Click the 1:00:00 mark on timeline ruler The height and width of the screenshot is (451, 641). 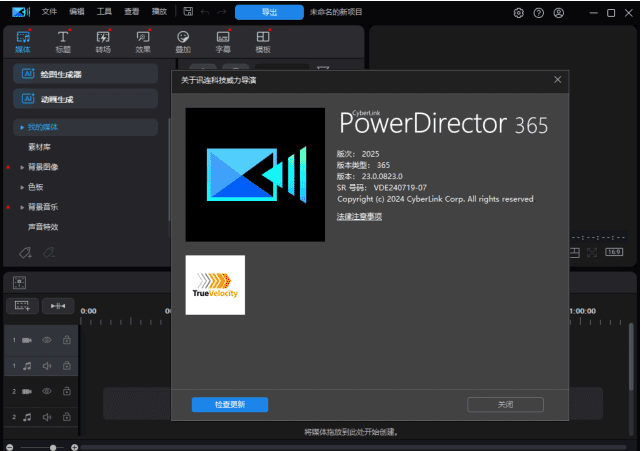tap(583, 311)
